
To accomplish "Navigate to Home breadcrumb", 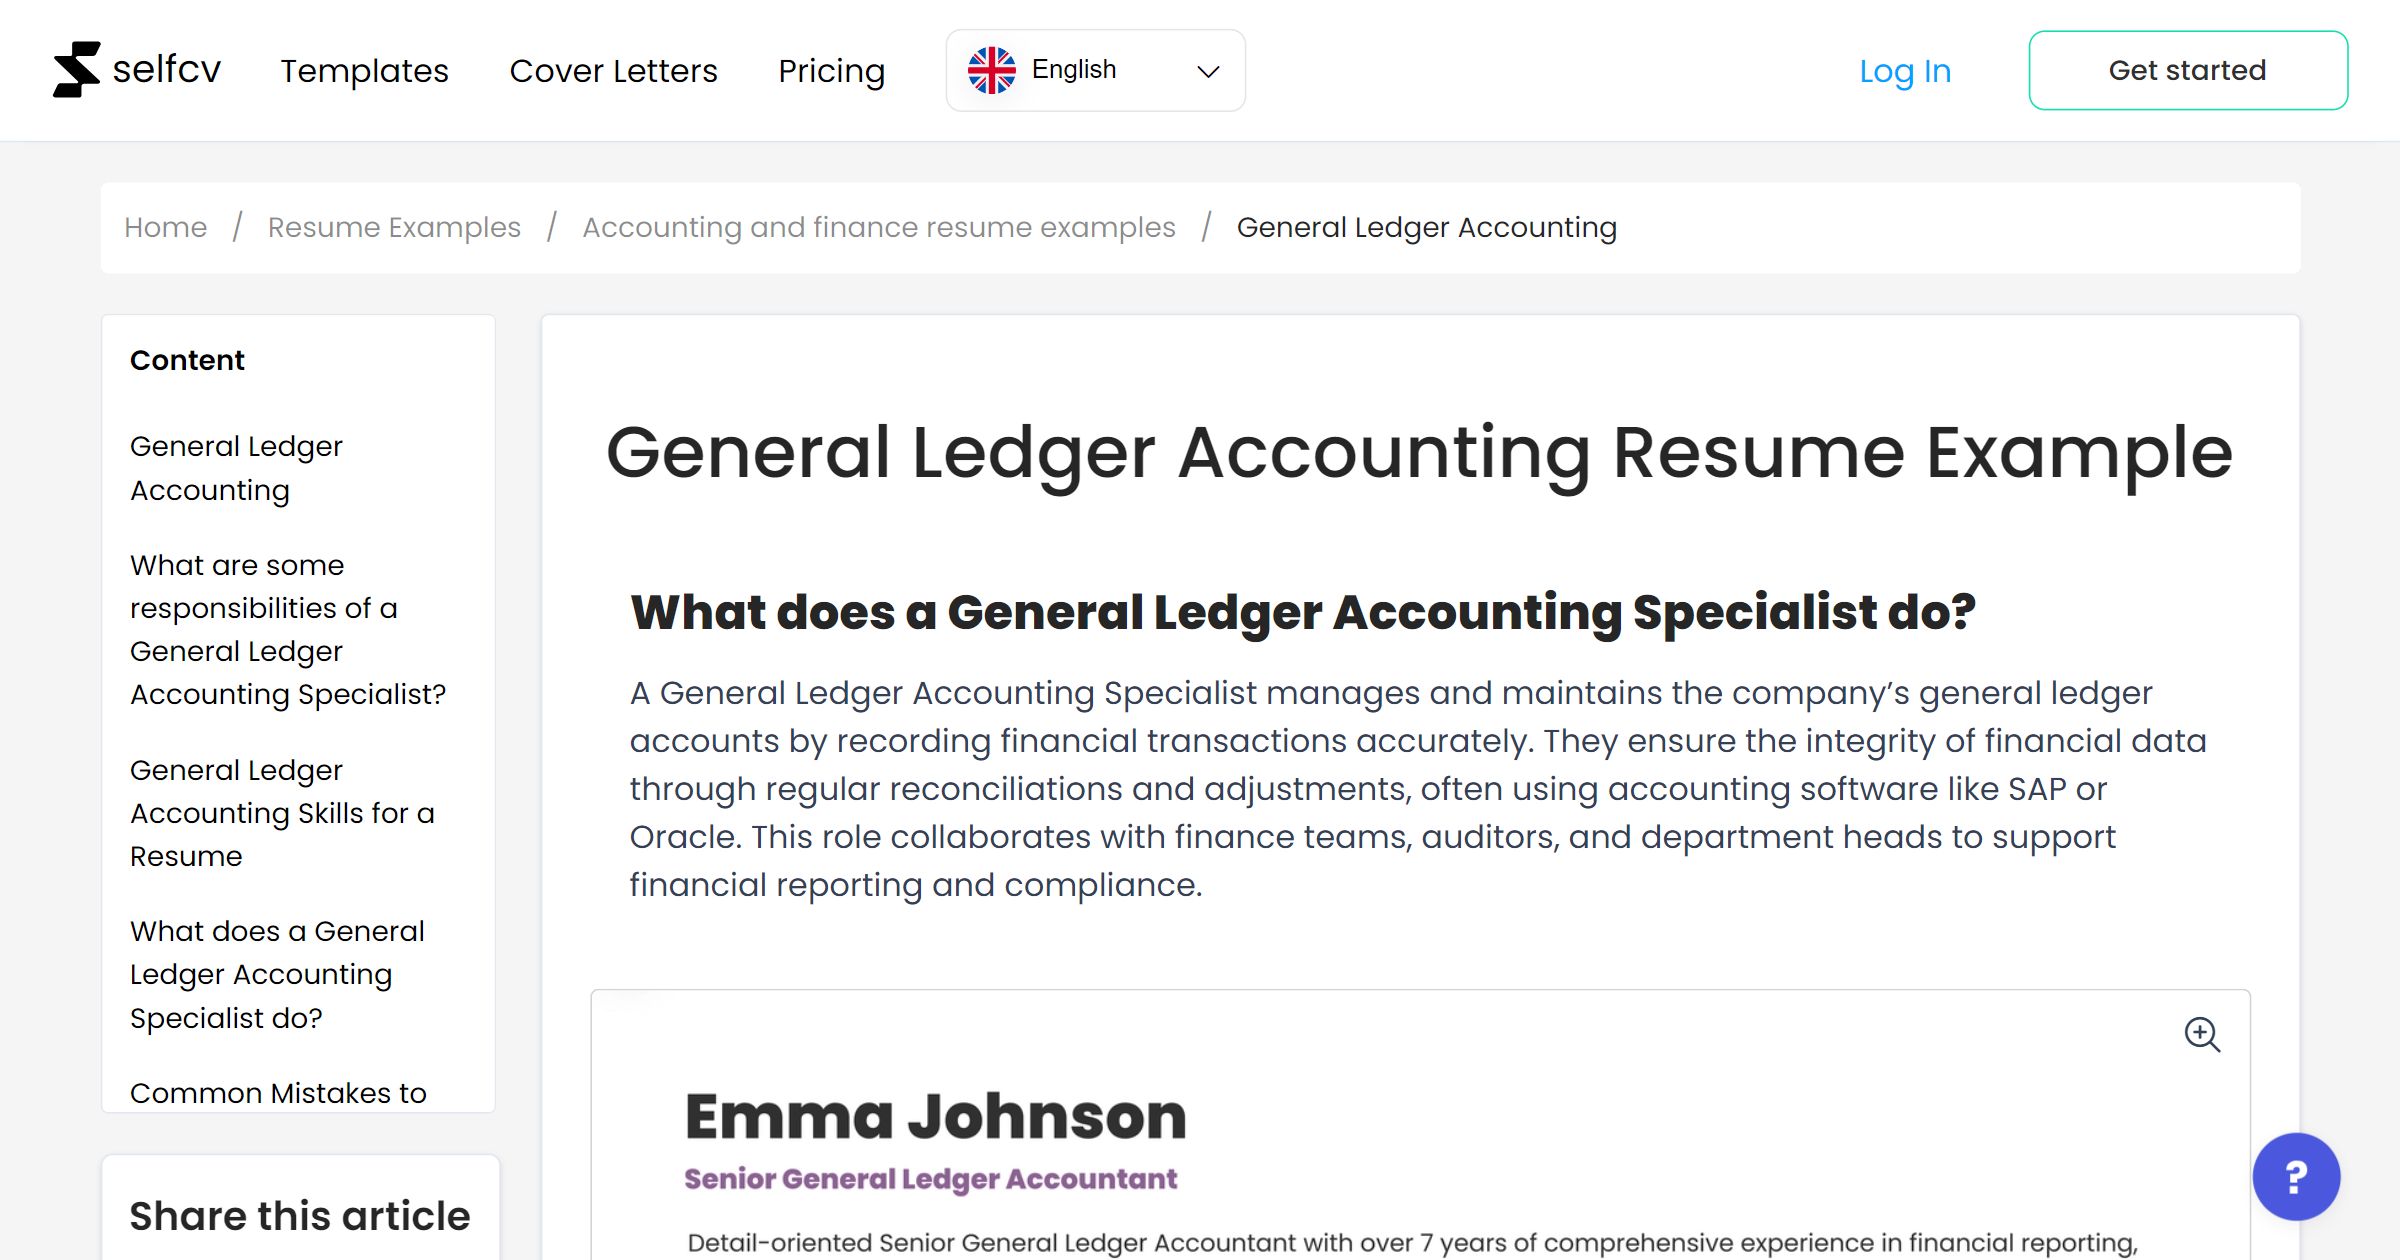I will point(165,228).
